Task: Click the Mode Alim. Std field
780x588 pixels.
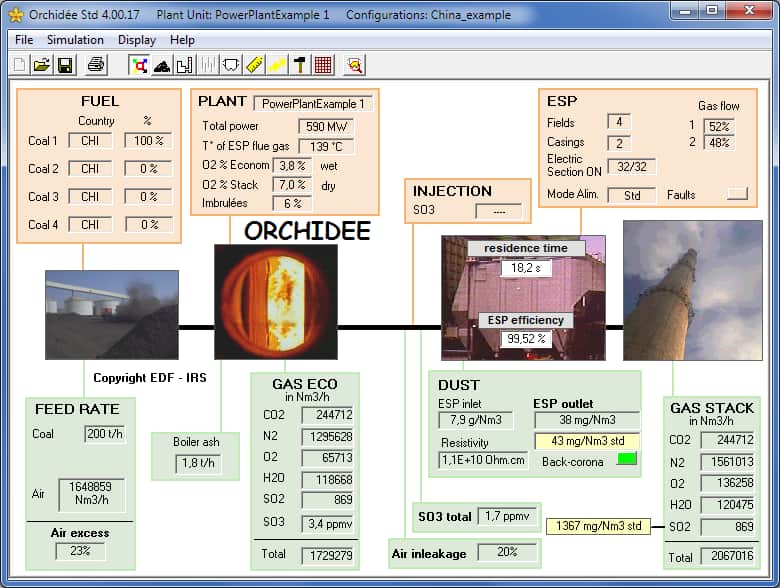Action: click(632, 196)
